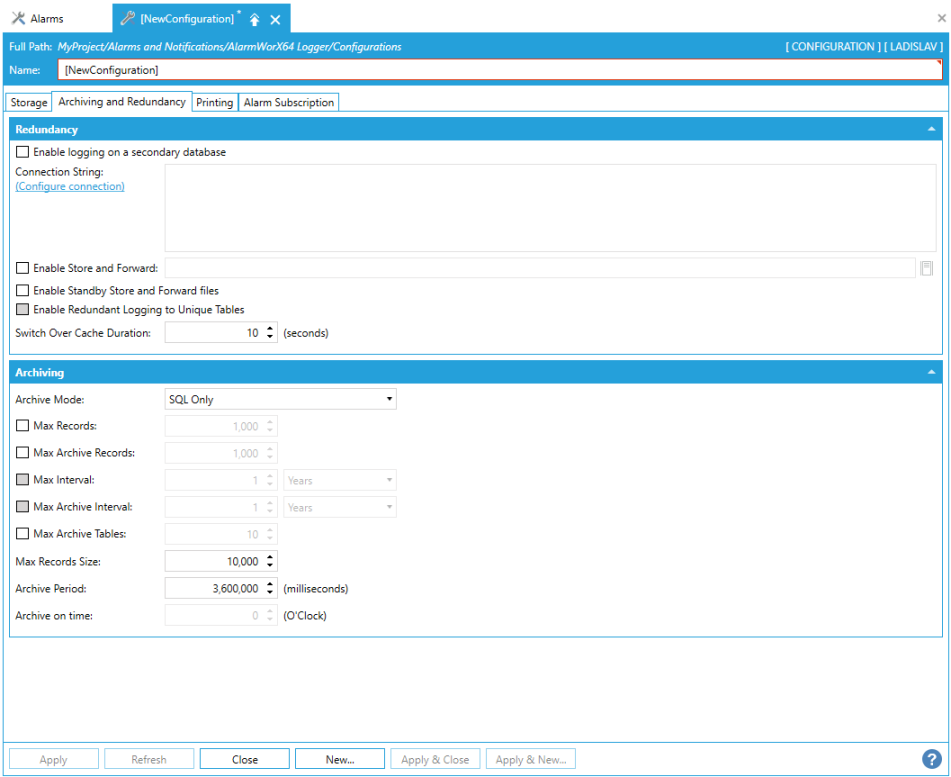Click the Alarms wrench icon tab
951x777 pixels.
(x=18, y=19)
